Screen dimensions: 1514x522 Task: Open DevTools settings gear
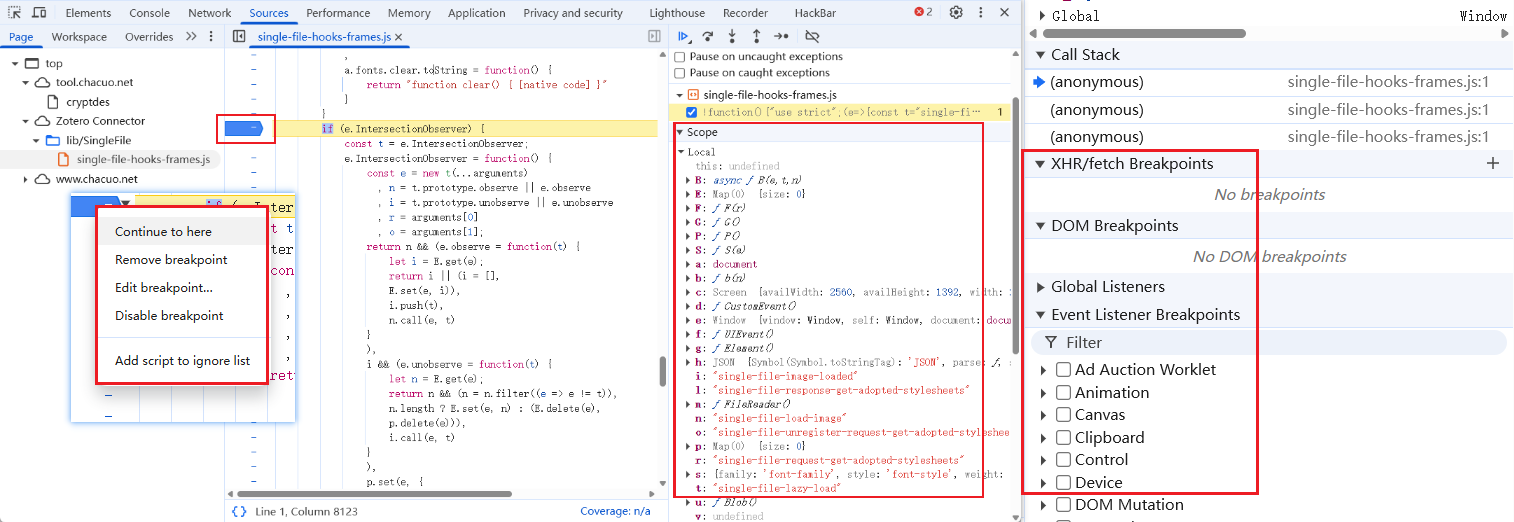(956, 13)
